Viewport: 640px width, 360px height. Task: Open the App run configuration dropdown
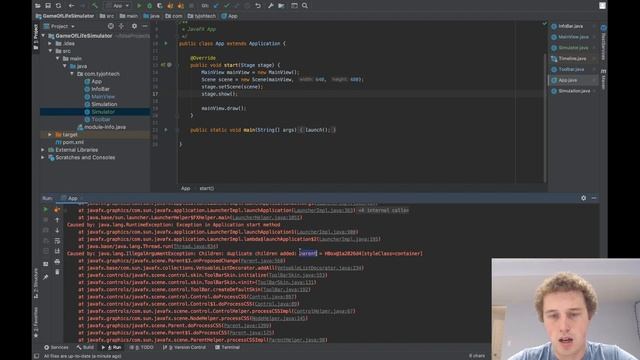tap(118, 6)
